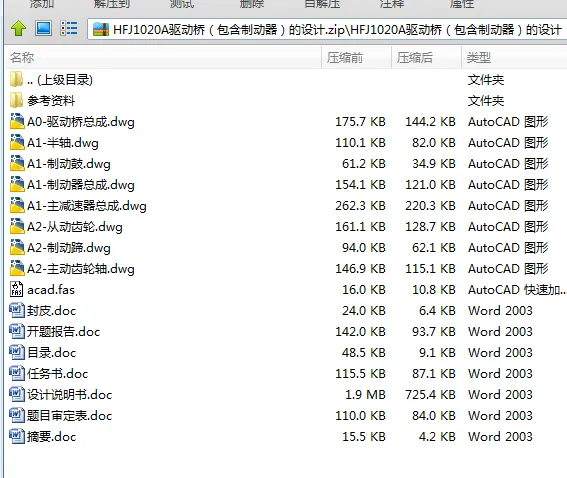Screen dimensions: 567x478
Task: Click the 摘要.doc Word icon
Action: pyautogui.click(x=17, y=436)
